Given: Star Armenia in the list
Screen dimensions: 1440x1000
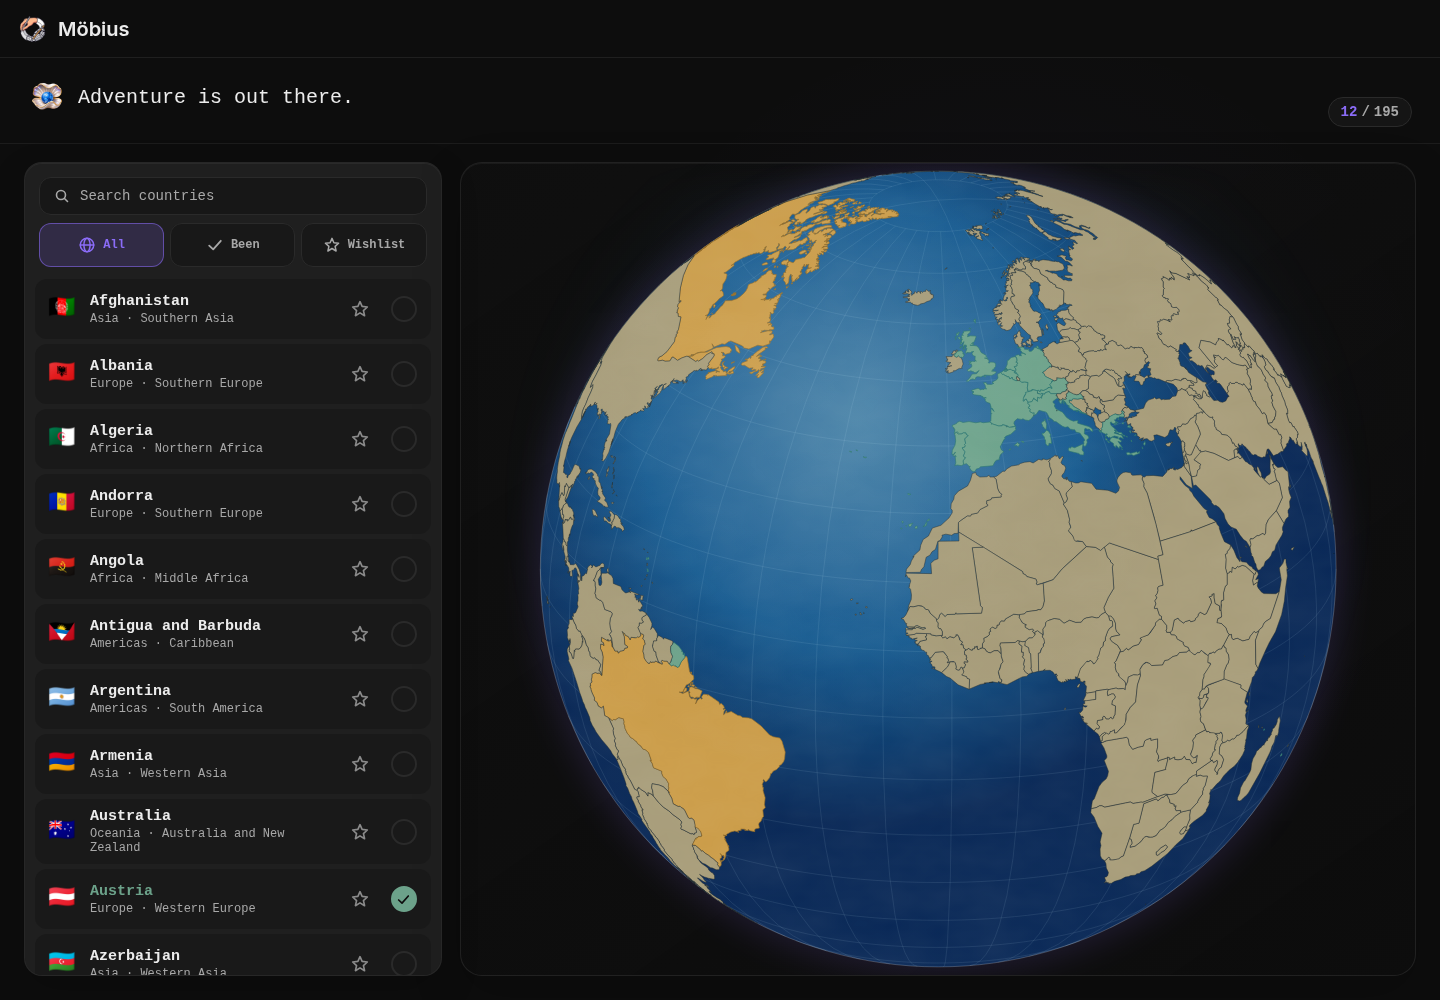Looking at the screenshot, I should tap(360, 764).
